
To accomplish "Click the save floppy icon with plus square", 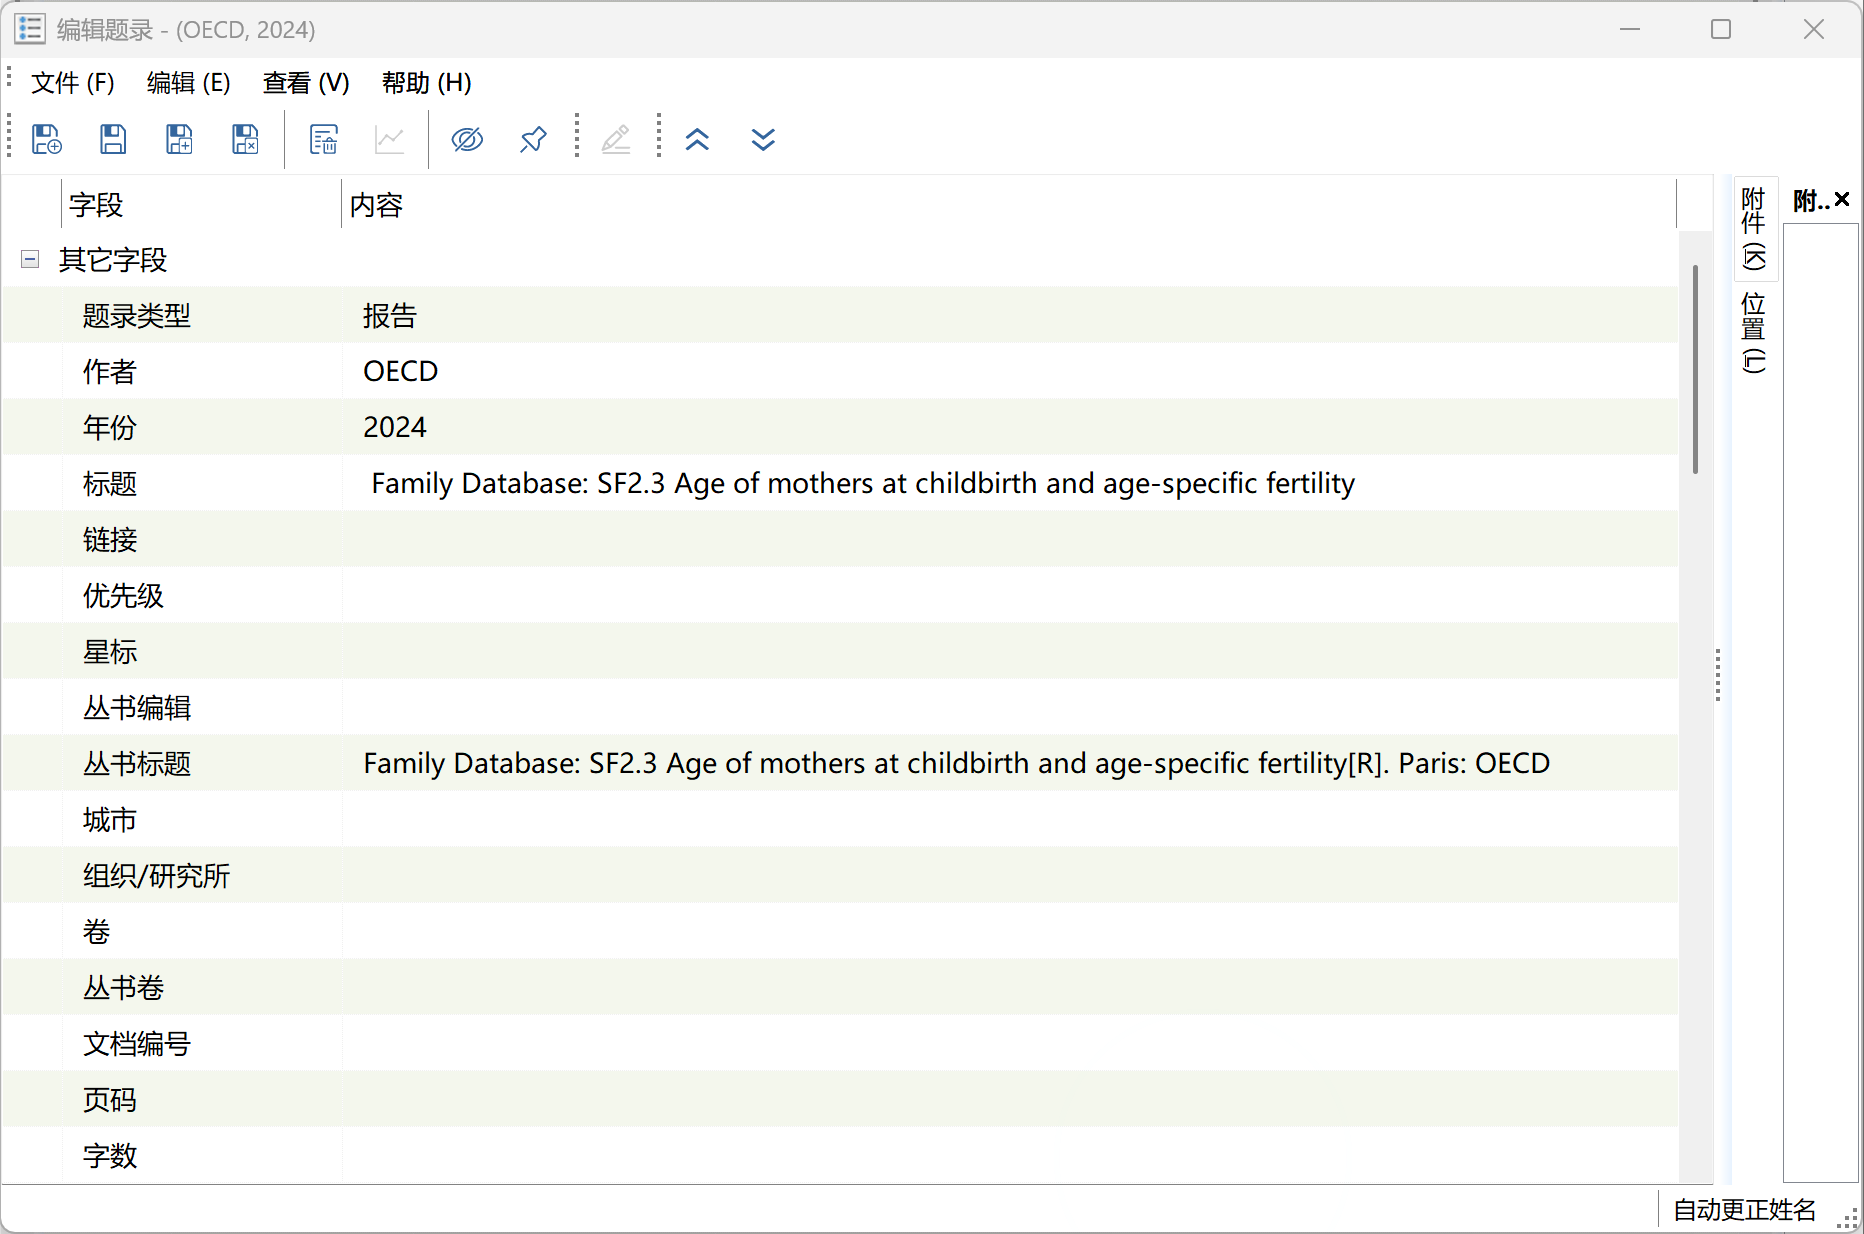I will click(179, 139).
